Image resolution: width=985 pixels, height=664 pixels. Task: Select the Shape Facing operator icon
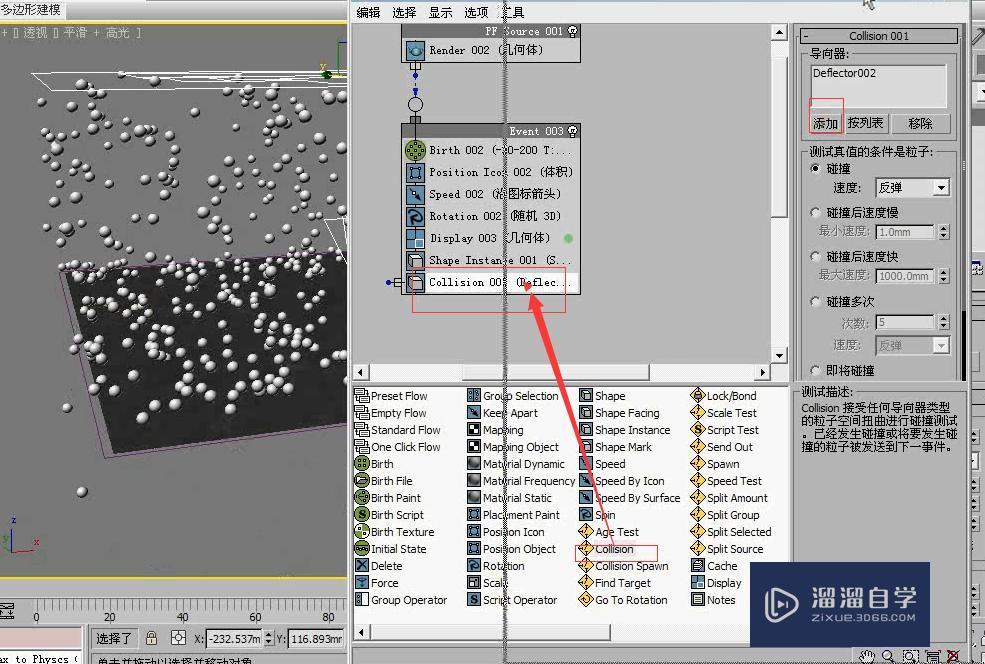[x=586, y=413]
